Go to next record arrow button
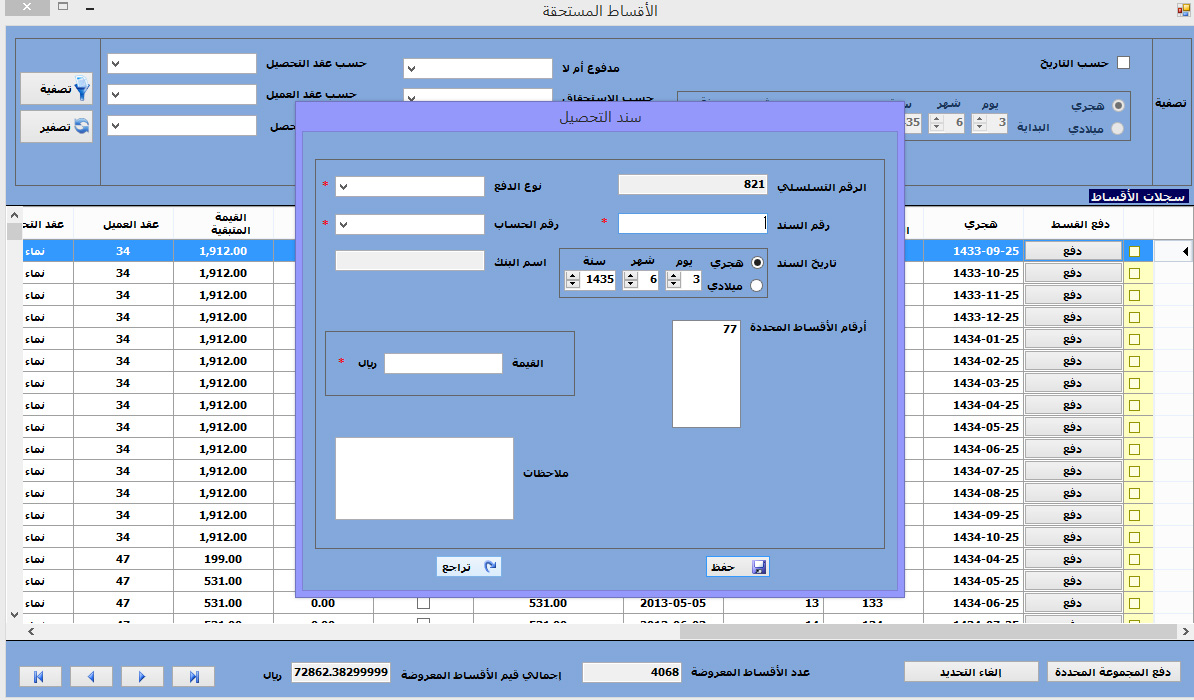The image size is (1194, 700). click(x=141, y=677)
